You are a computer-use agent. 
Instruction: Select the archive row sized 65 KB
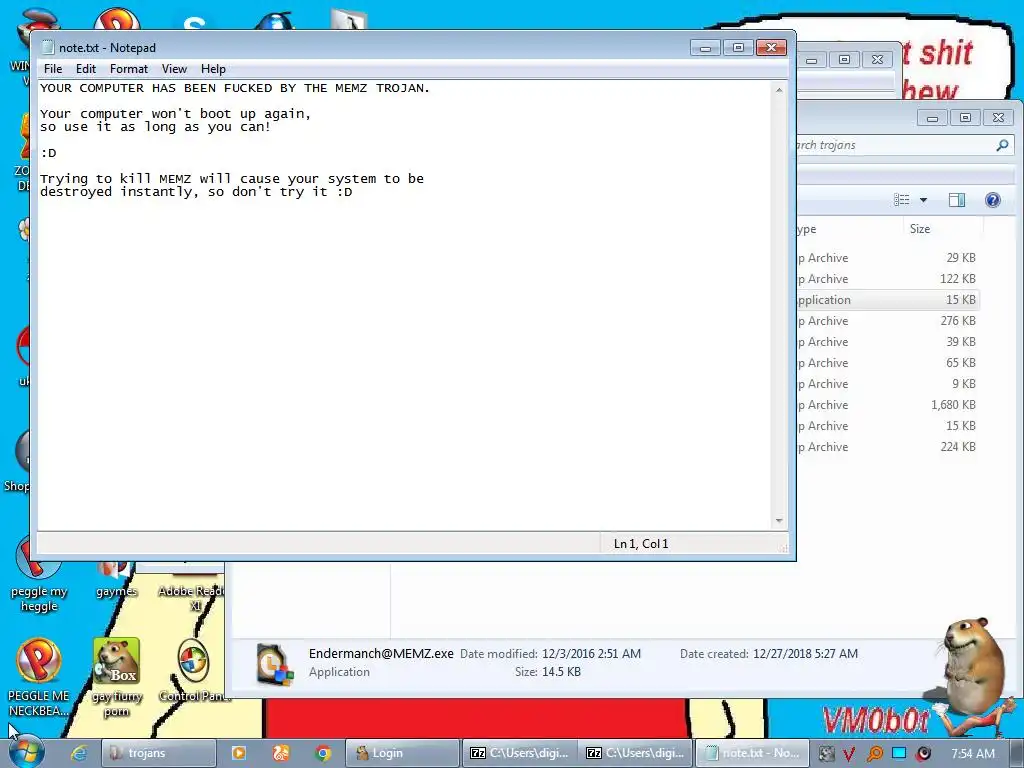coord(888,362)
